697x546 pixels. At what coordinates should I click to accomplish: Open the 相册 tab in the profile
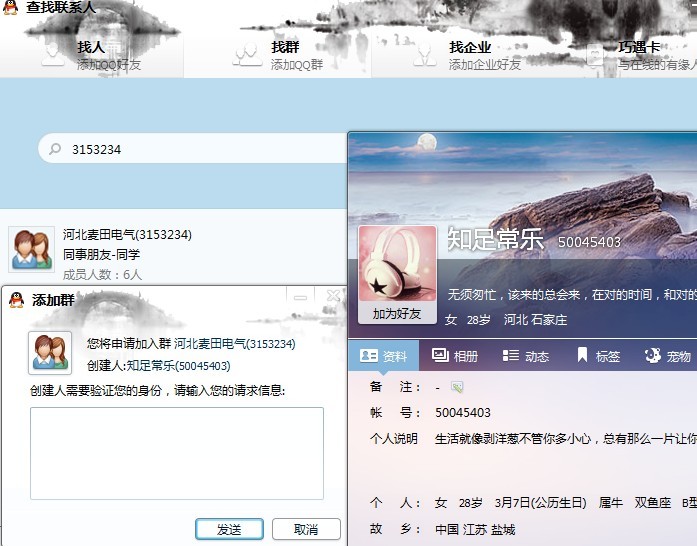coord(455,356)
